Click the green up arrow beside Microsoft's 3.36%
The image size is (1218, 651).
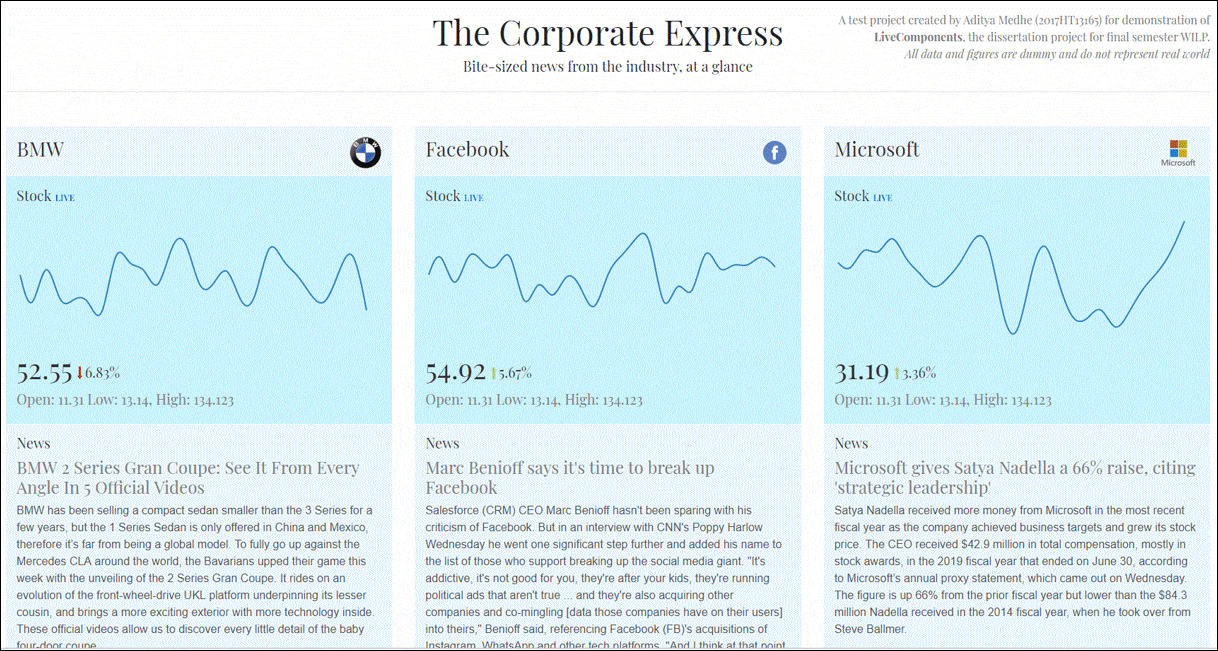coord(897,373)
